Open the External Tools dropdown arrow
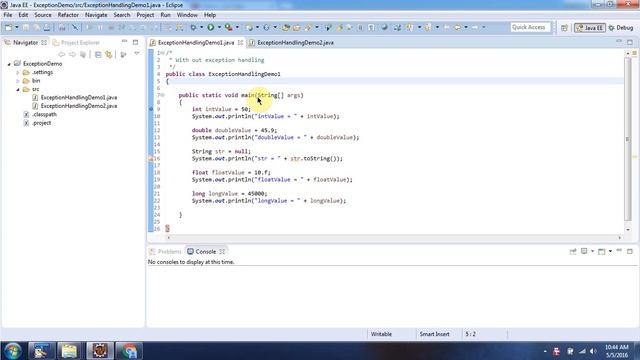Viewport: 640px width, 360px height. click(237, 27)
